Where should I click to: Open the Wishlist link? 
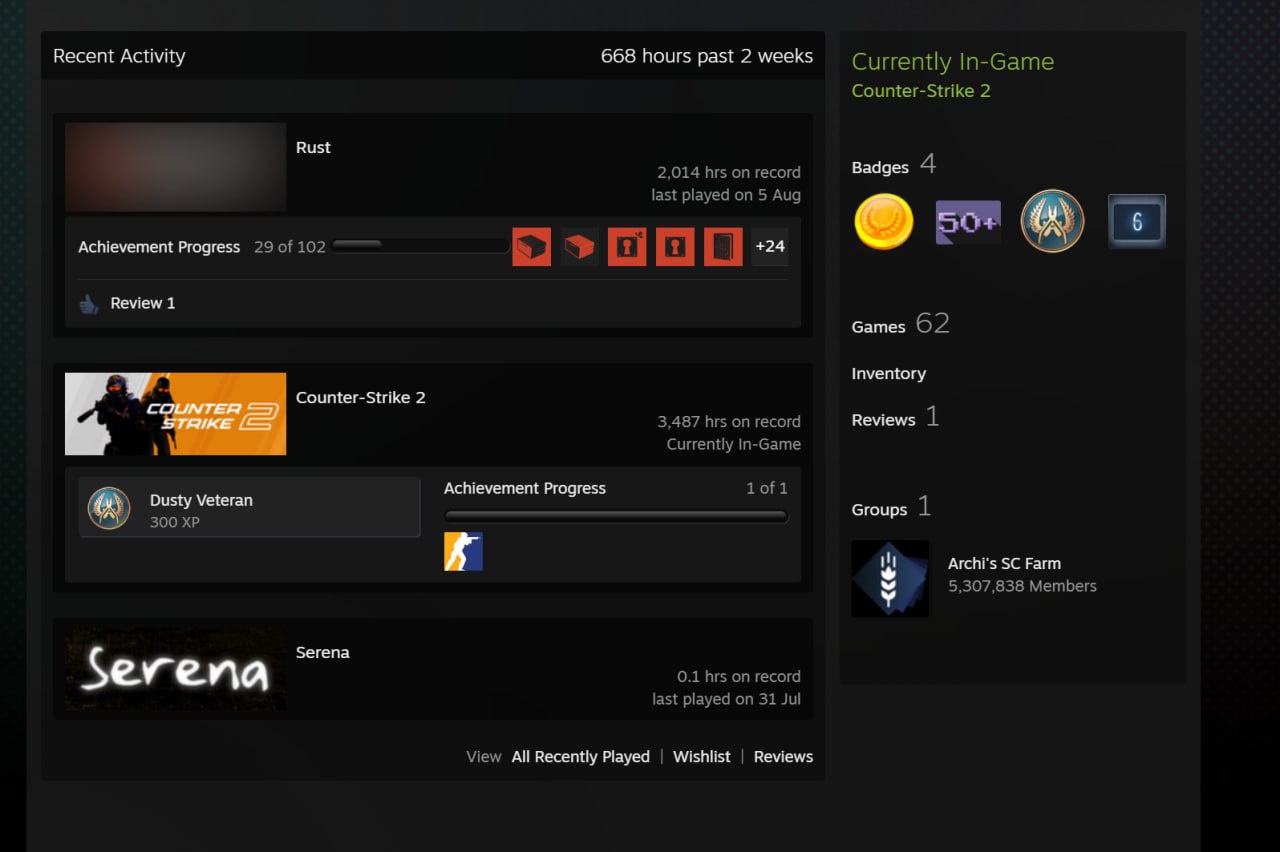(x=702, y=757)
